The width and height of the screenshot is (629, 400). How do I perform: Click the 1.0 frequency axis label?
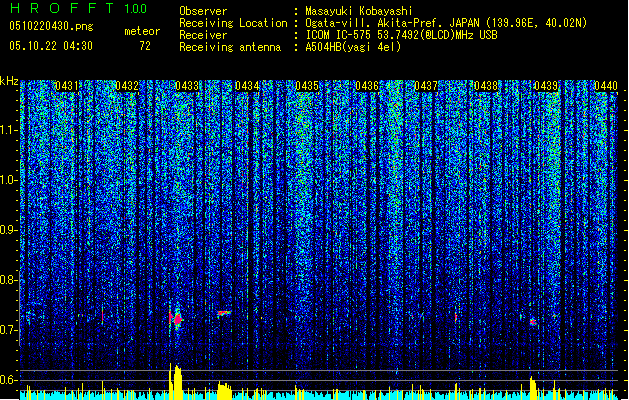click(x=8, y=180)
